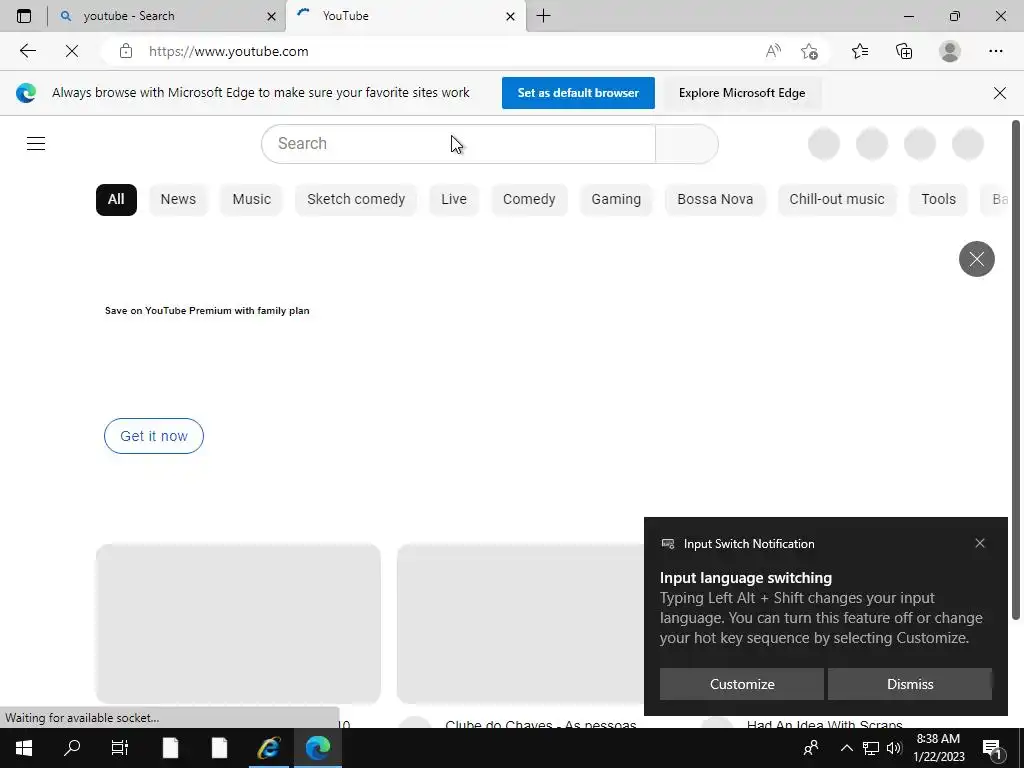The width and height of the screenshot is (1024, 768).
Task: Open the Favorites list icon
Action: pyautogui.click(x=860, y=51)
